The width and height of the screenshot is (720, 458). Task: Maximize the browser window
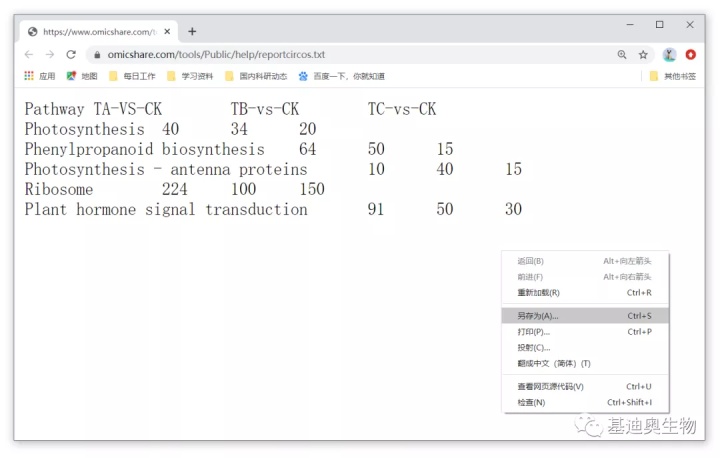[659, 24]
